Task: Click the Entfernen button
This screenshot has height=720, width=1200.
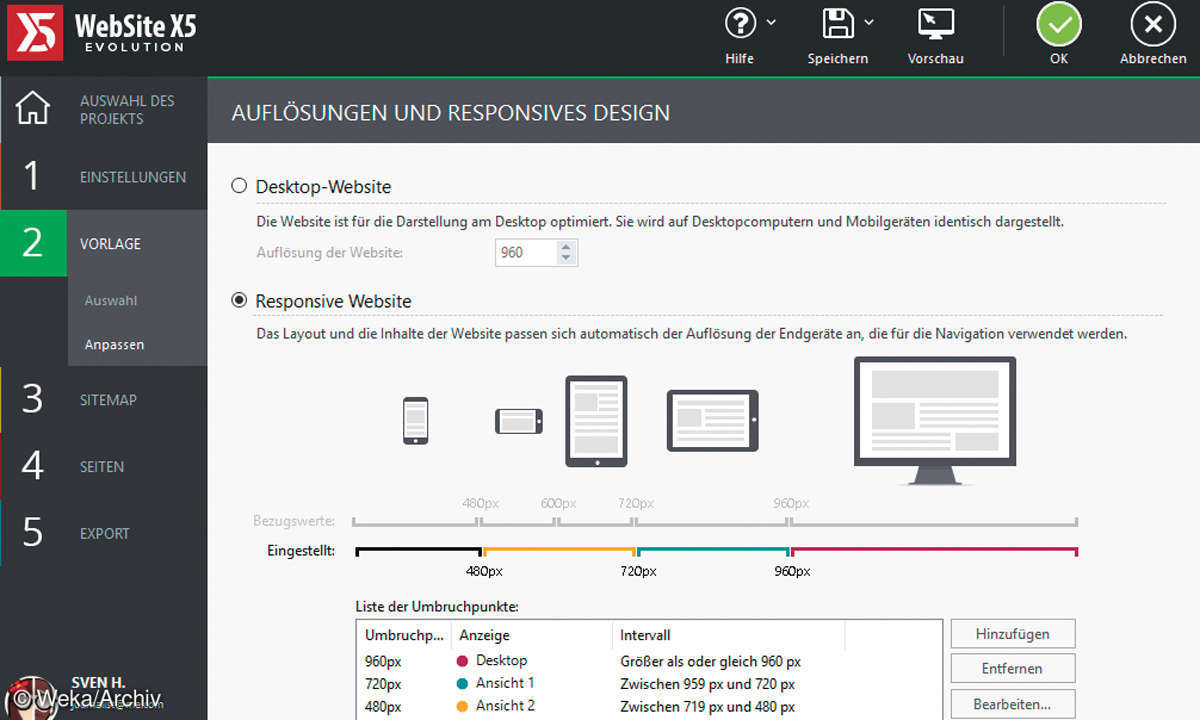Action: click(1013, 668)
